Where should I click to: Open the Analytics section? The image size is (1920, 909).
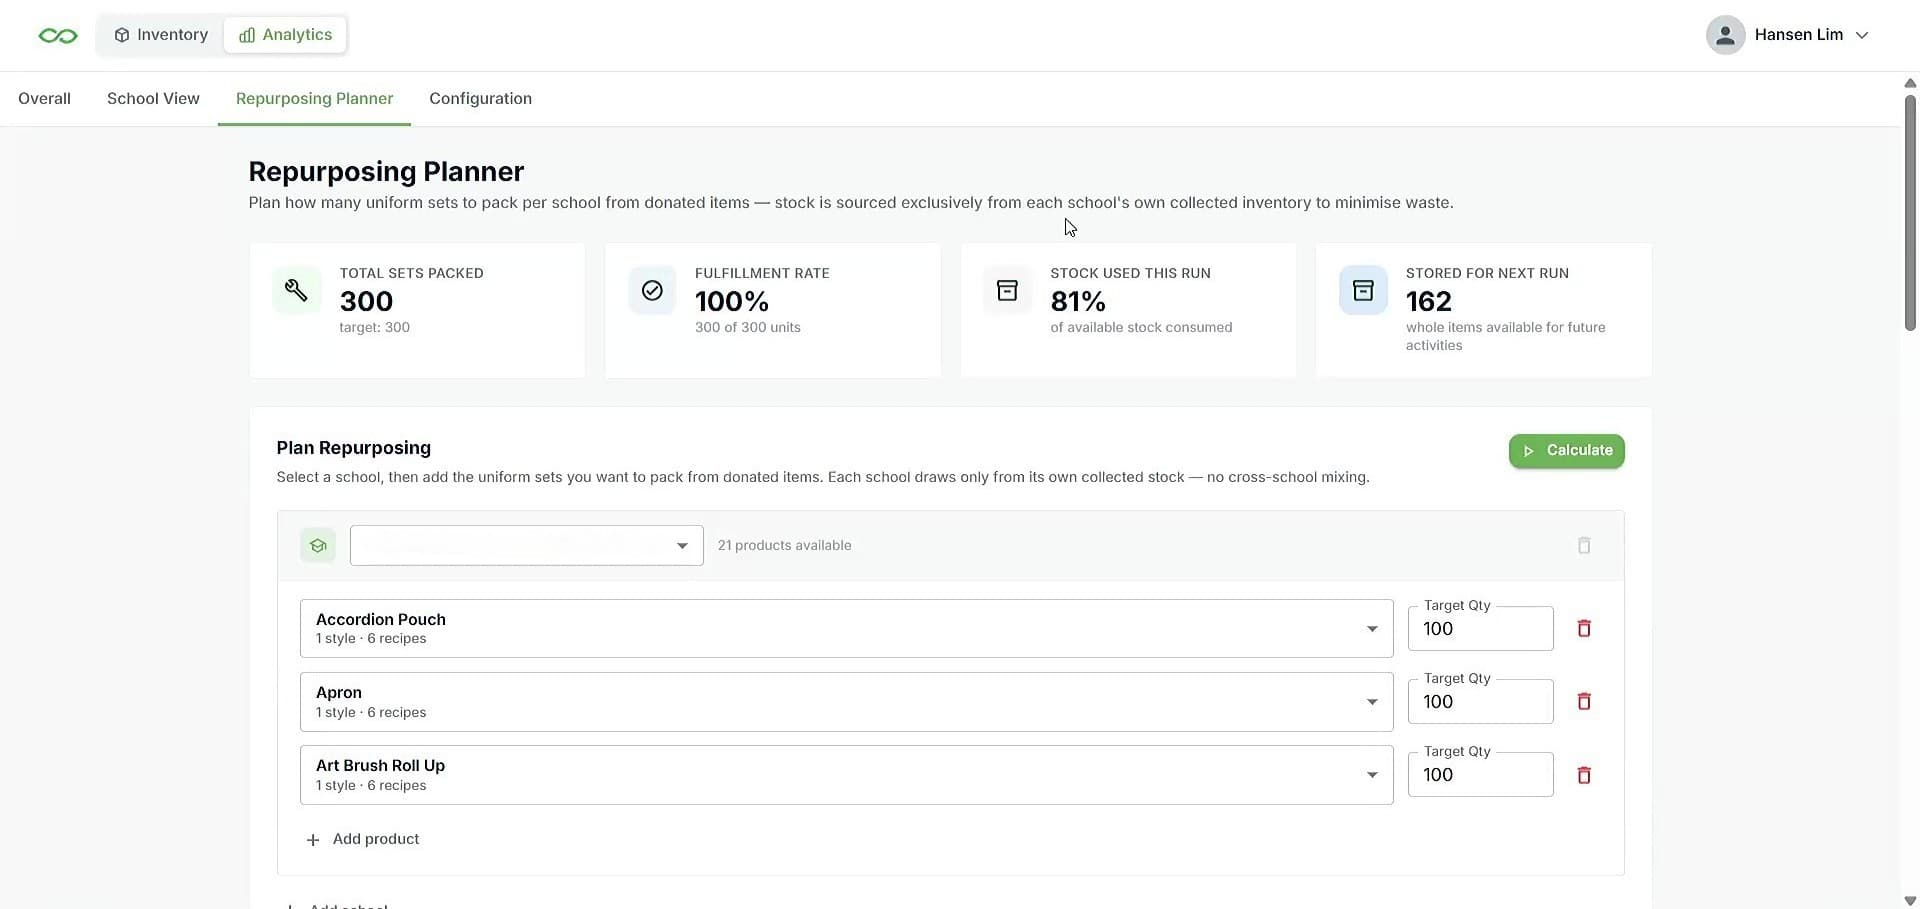pos(285,35)
